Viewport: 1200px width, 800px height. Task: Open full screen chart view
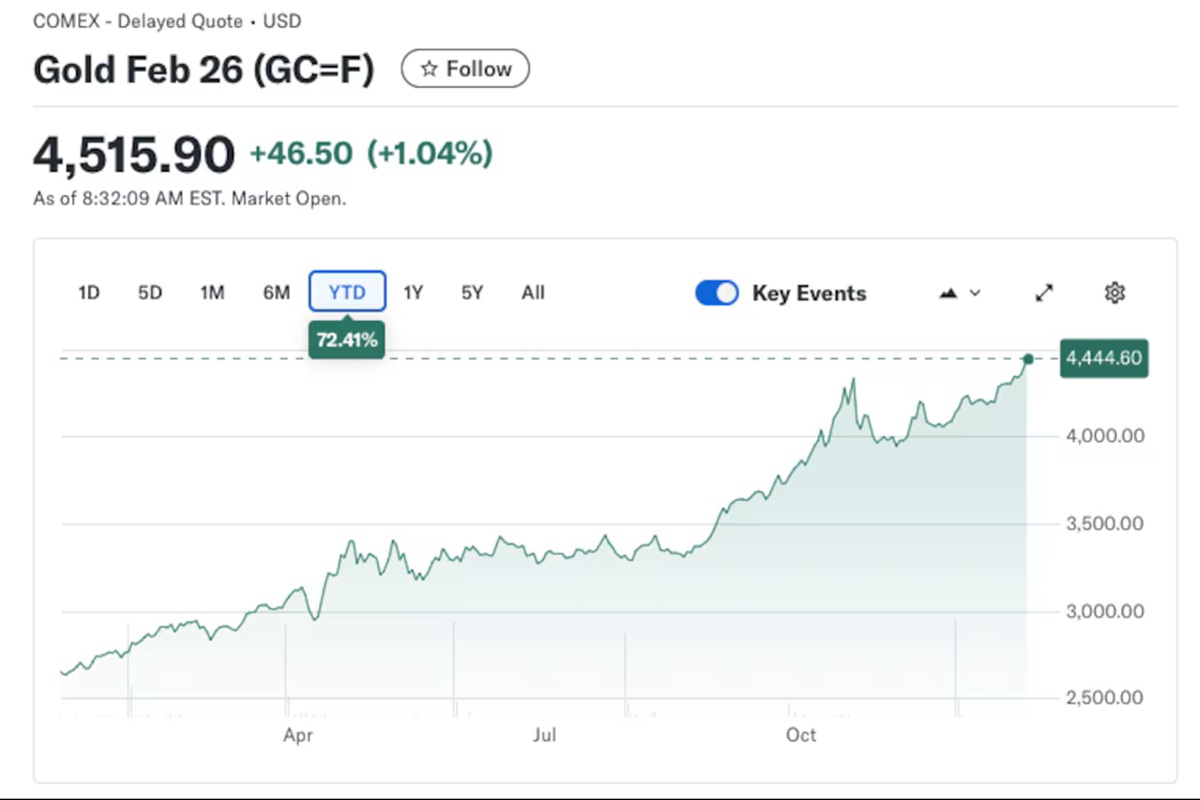[1044, 293]
